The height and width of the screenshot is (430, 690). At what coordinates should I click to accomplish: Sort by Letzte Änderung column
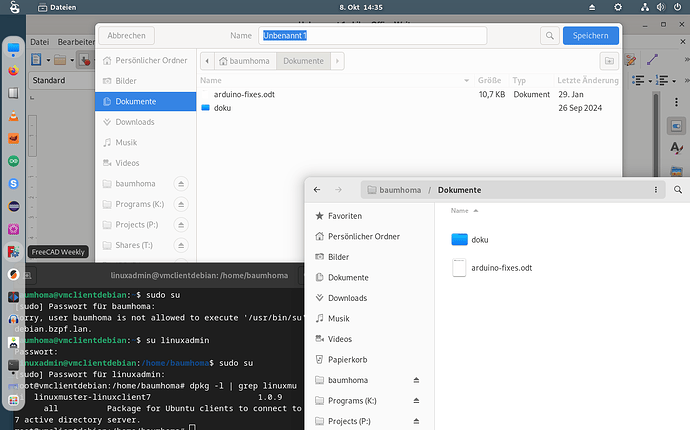(x=587, y=81)
